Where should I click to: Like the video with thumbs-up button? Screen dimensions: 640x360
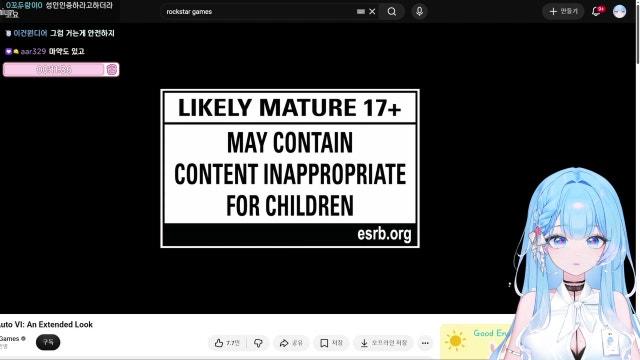[227, 343]
